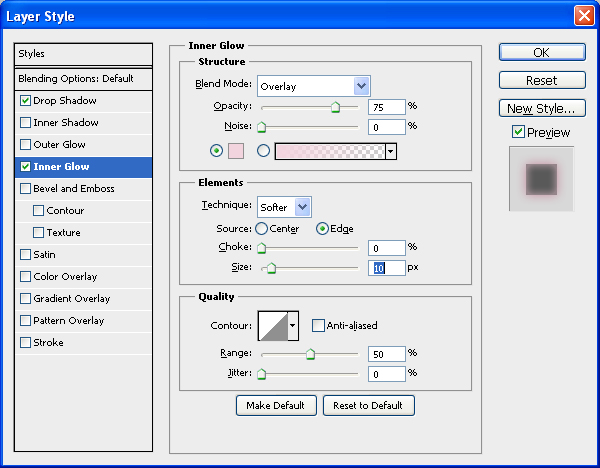Toggle the Drop Shadow checkbox
This screenshot has height=468, width=600.
tap(25, 101)
